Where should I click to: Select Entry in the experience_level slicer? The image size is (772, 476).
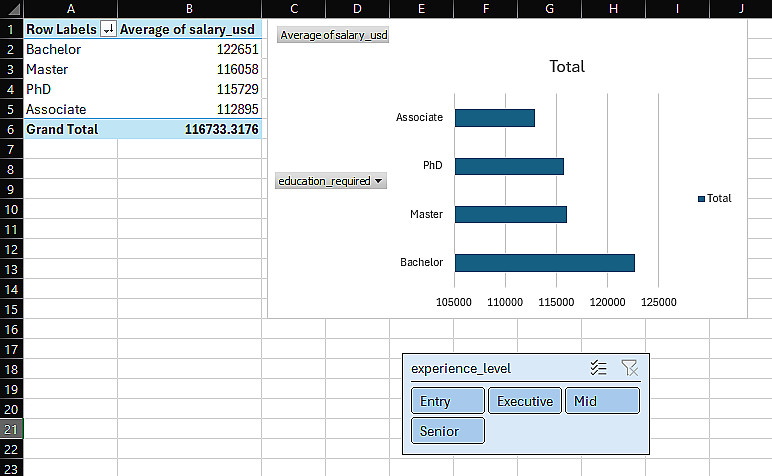click(x=448, y=401)
